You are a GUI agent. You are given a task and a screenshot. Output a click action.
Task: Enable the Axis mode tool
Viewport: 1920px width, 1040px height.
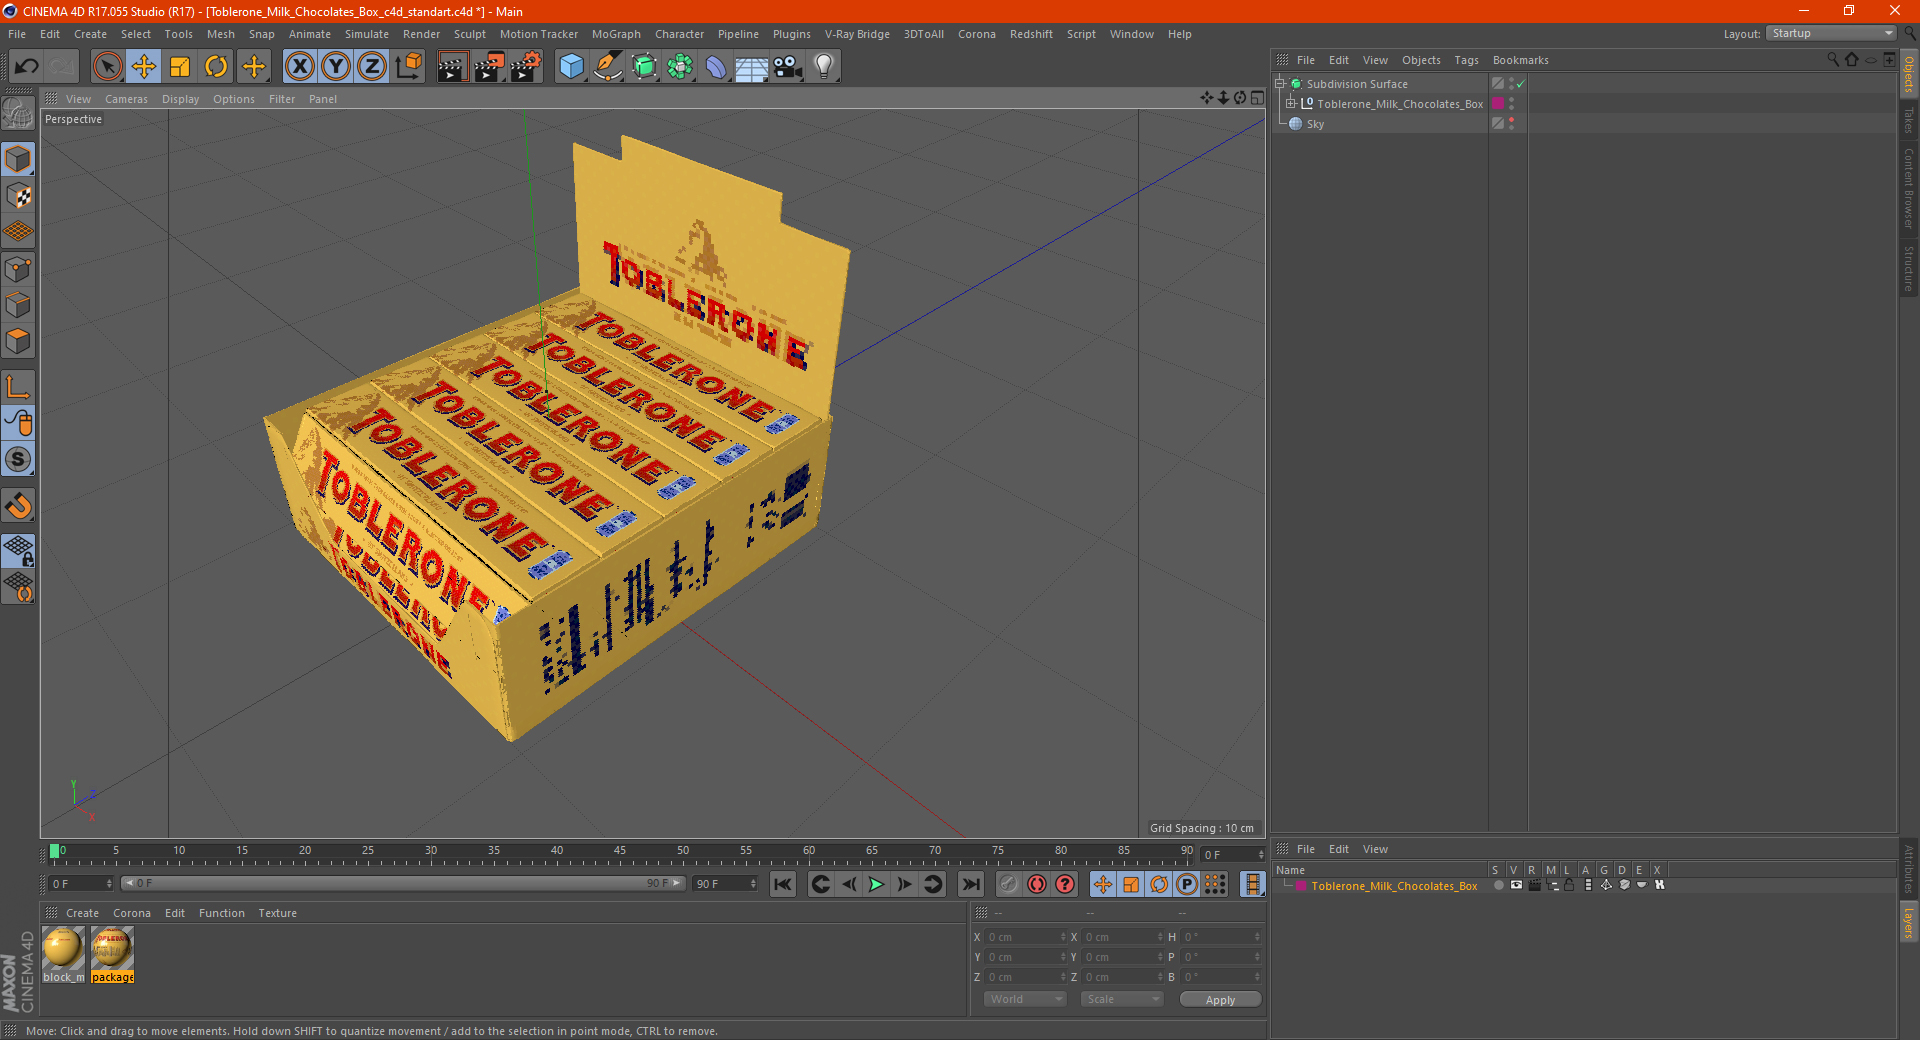click(19, 387)
